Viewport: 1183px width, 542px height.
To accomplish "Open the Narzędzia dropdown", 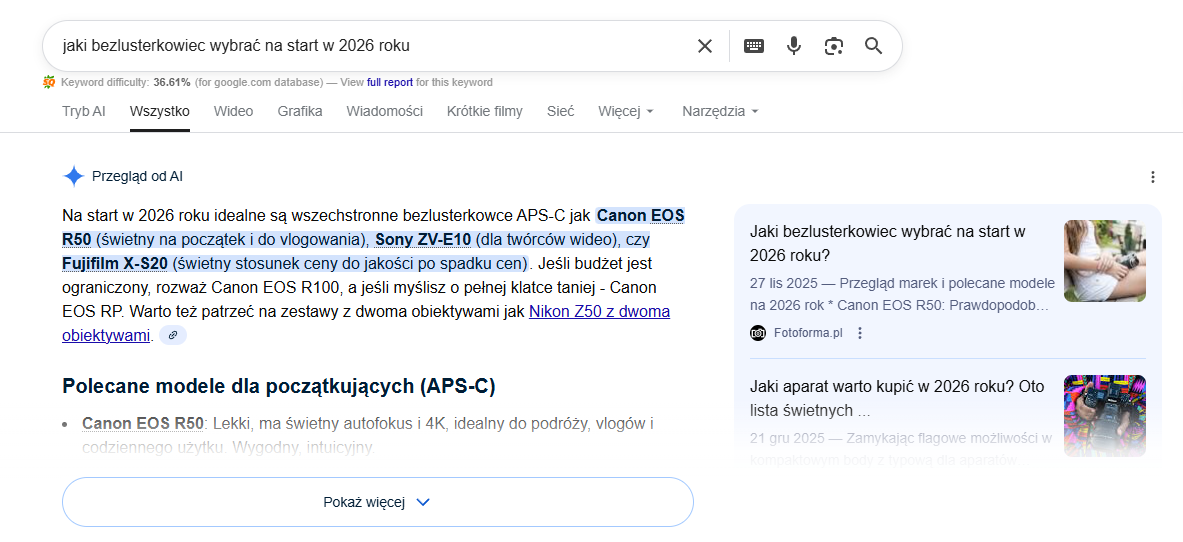I will coord(720,111).
